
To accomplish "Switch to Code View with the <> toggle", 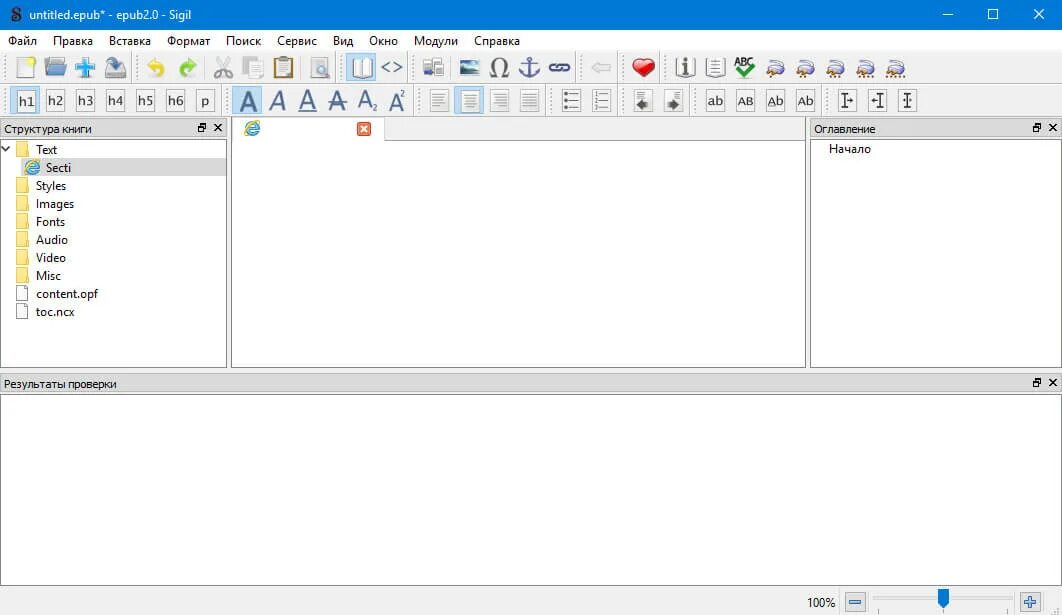I will pyautogui.click(x=392, y=67).
